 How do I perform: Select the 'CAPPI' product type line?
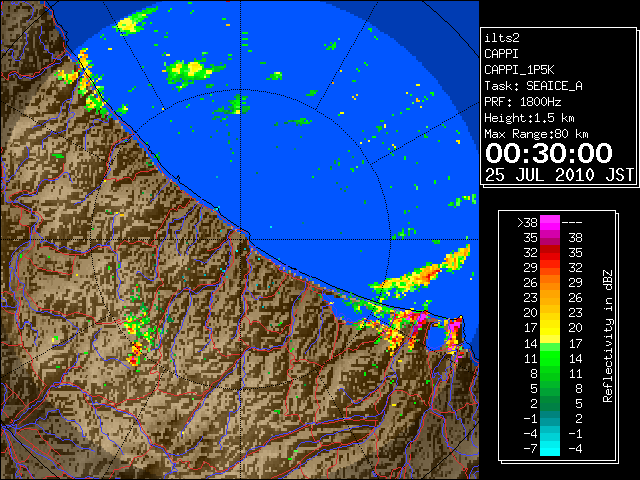501,54
